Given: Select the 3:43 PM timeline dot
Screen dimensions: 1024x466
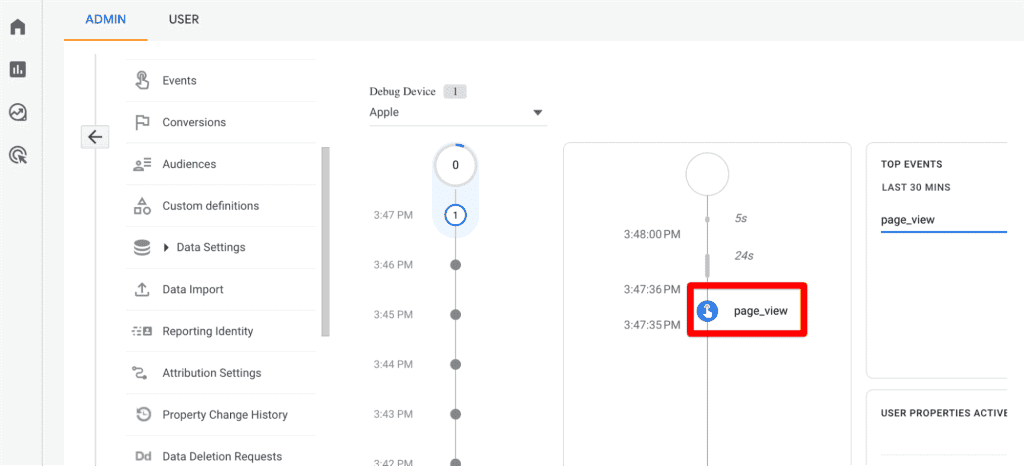Looking at the screenshot, I should point(456,414).
